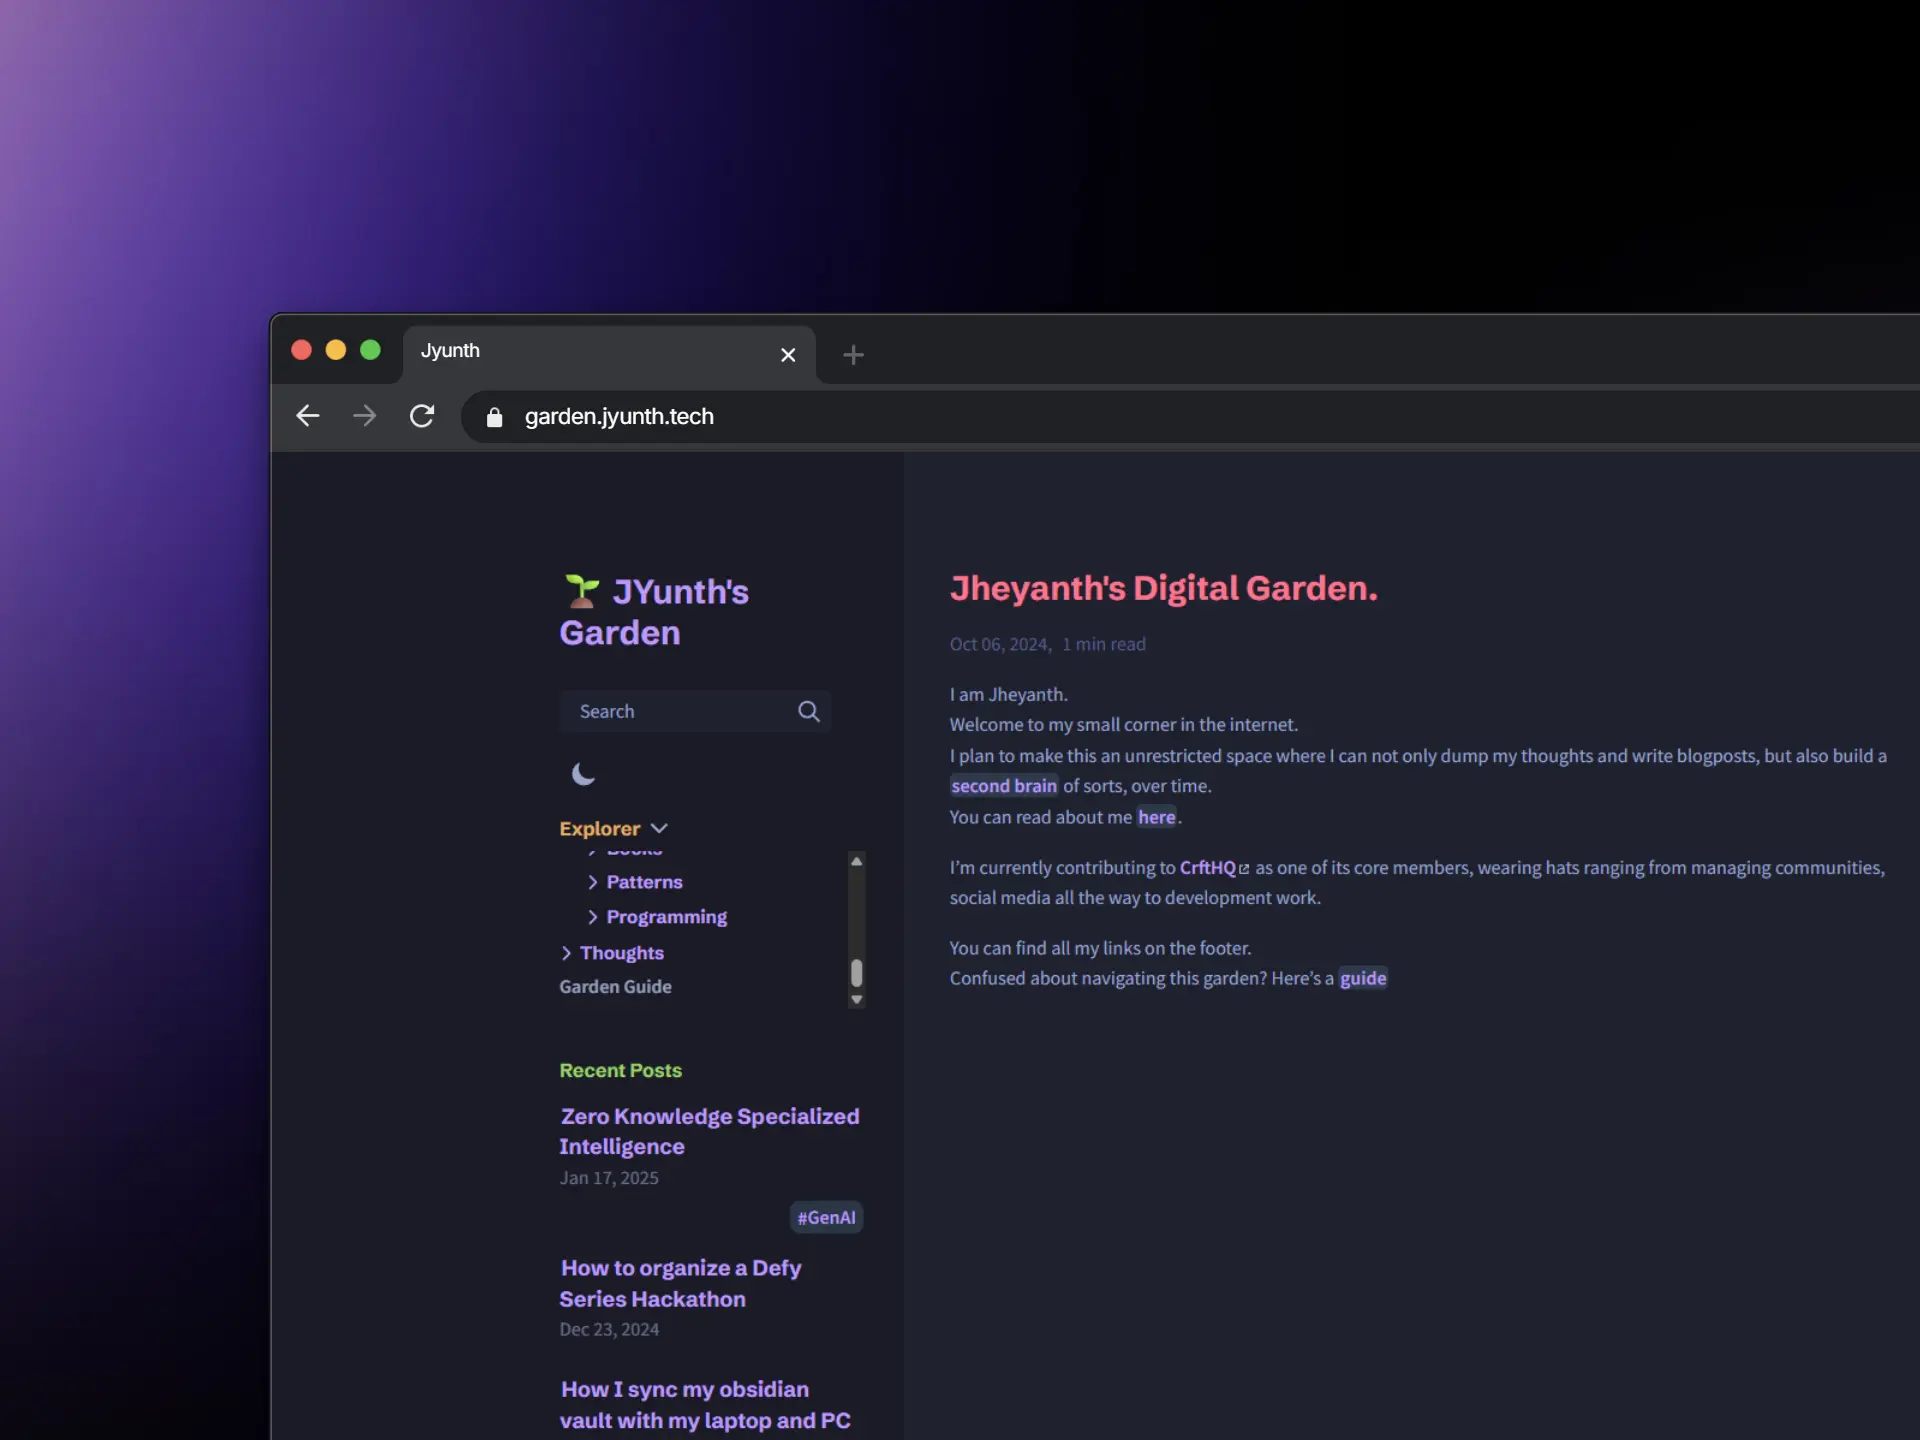Click the #GenAI tag
The image size is (1920, 1440).
click(826, 1217)
